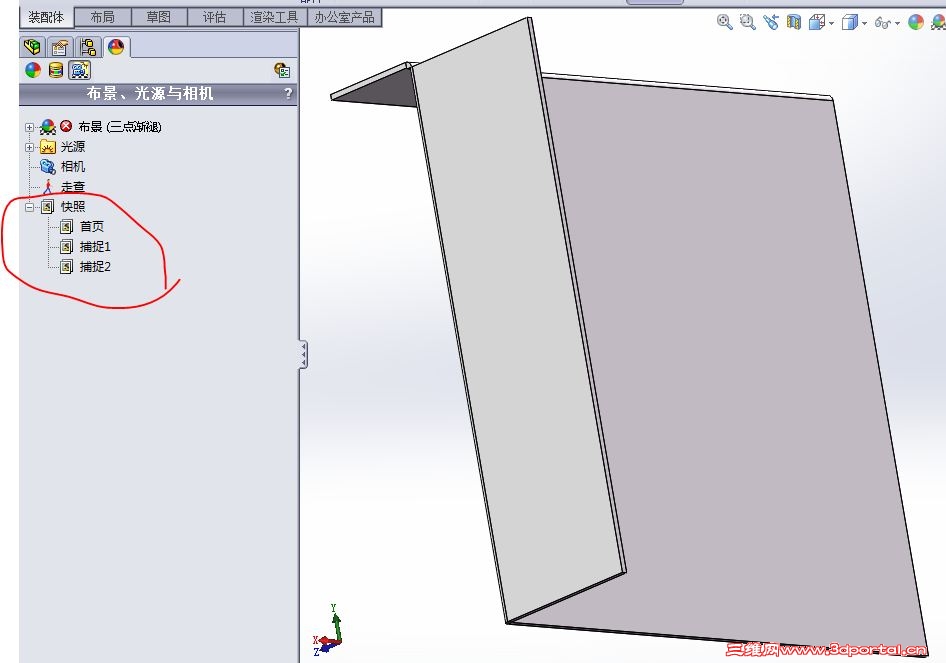Image resolution: width=946 pixels, height=663 pixels.
Task: Click the red error mark beside 布景
Action: [66, 125]
